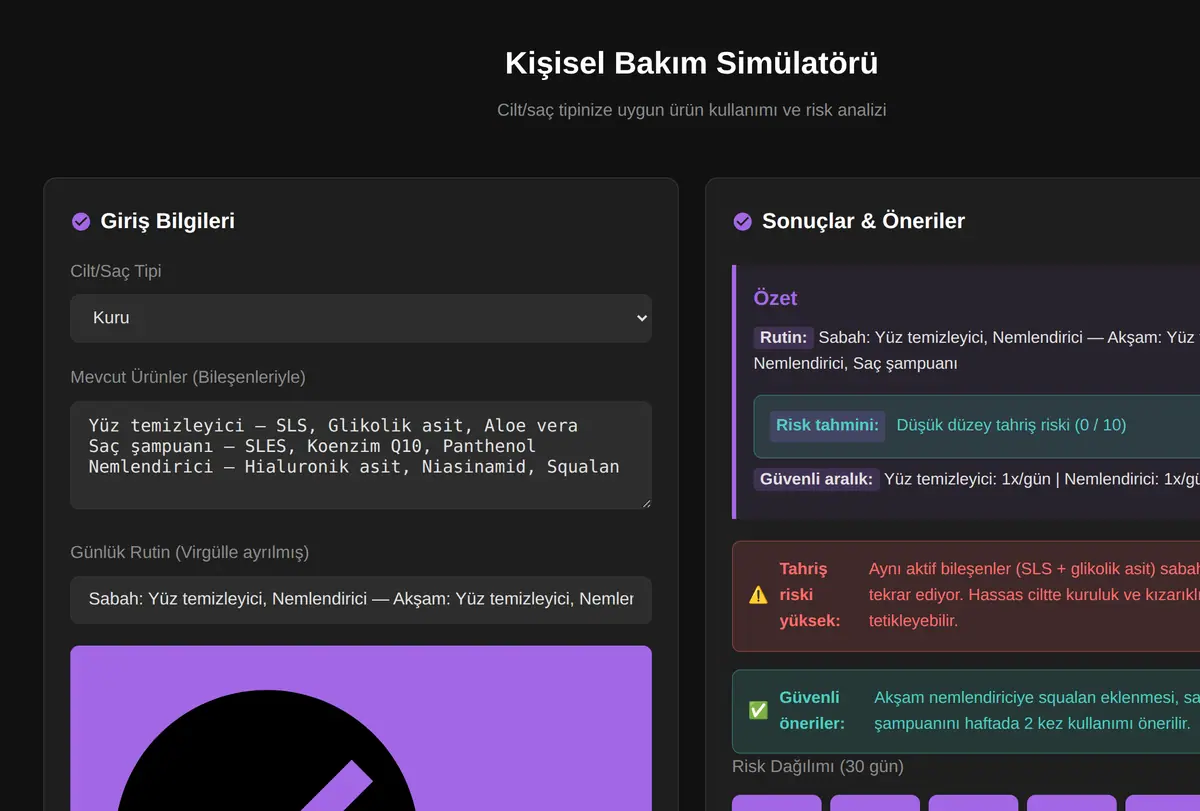Click the Saç şampuanı ingredients line

tap(312, 446)
